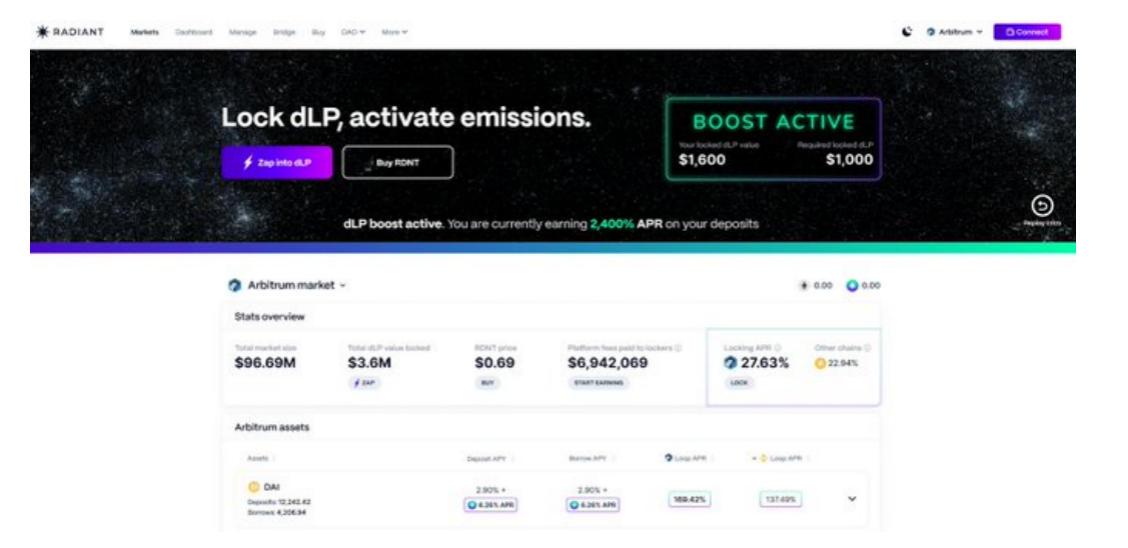The height and width of the screenshot is (548, 1128).
Task: Click the Arbitrum icon beside 27.63%
Action: point(730,363)
